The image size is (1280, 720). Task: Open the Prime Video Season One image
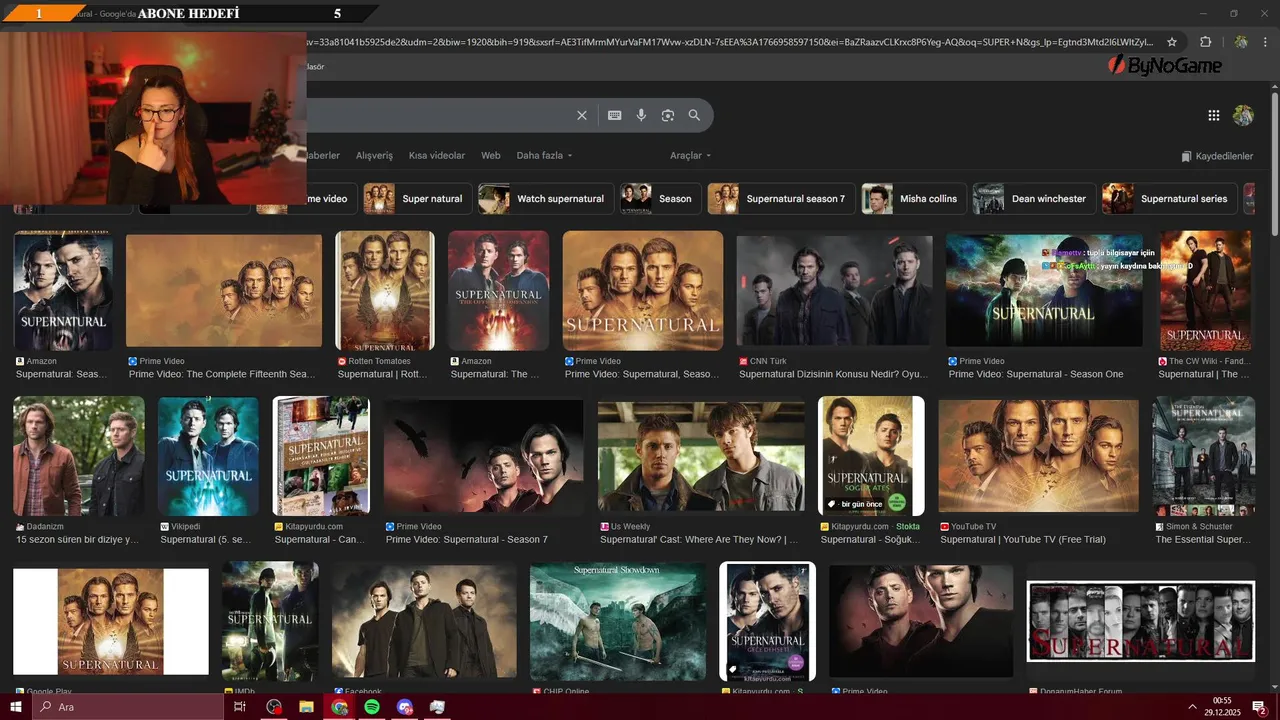click(x=1044, y=291)
